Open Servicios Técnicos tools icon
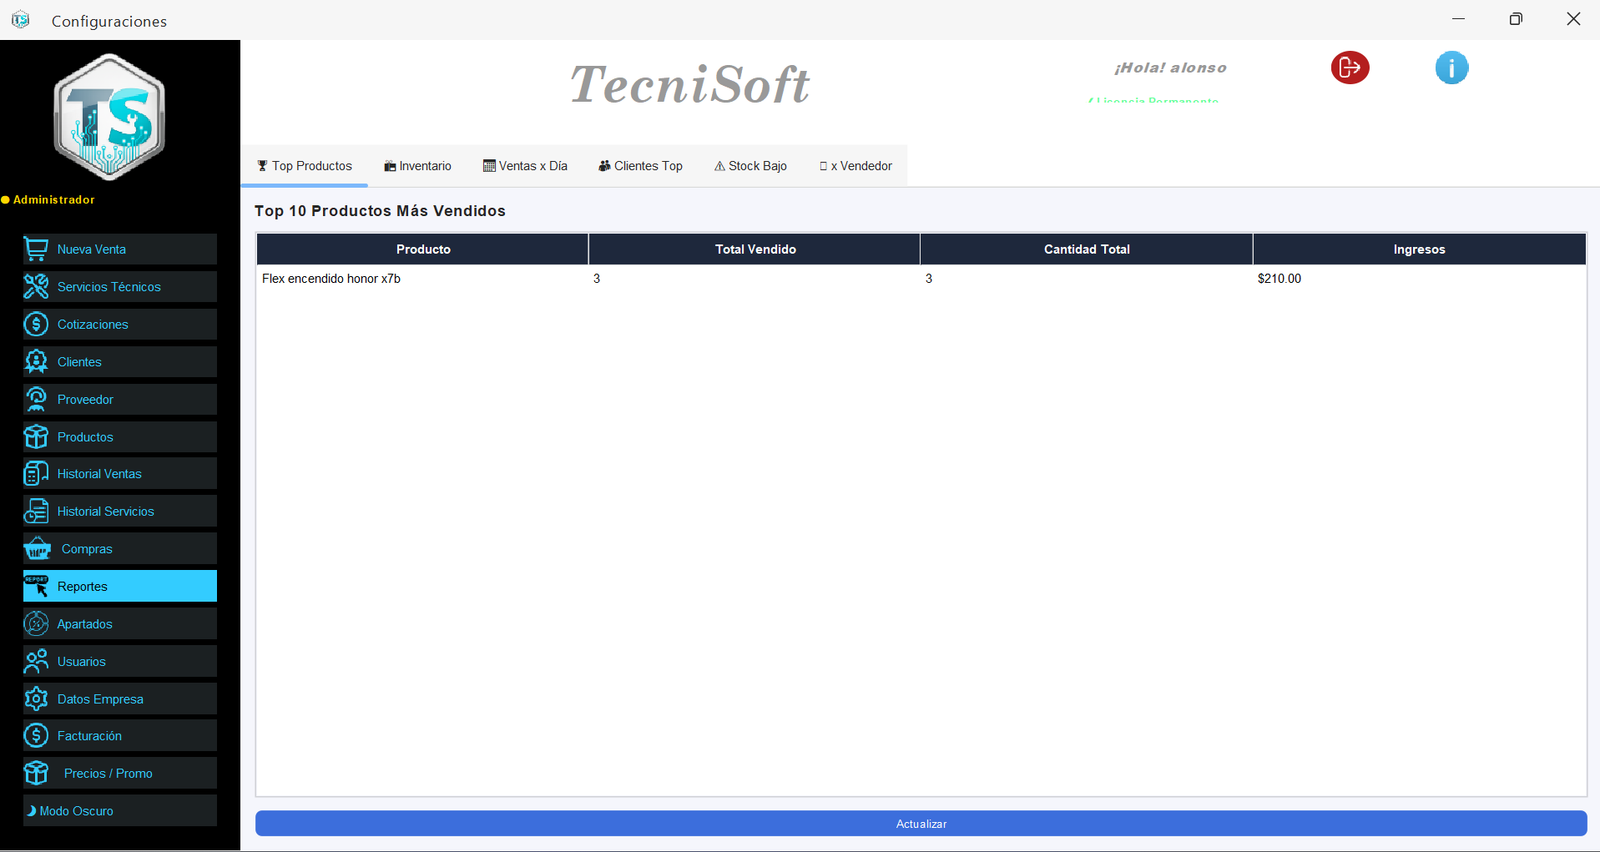 36,287
